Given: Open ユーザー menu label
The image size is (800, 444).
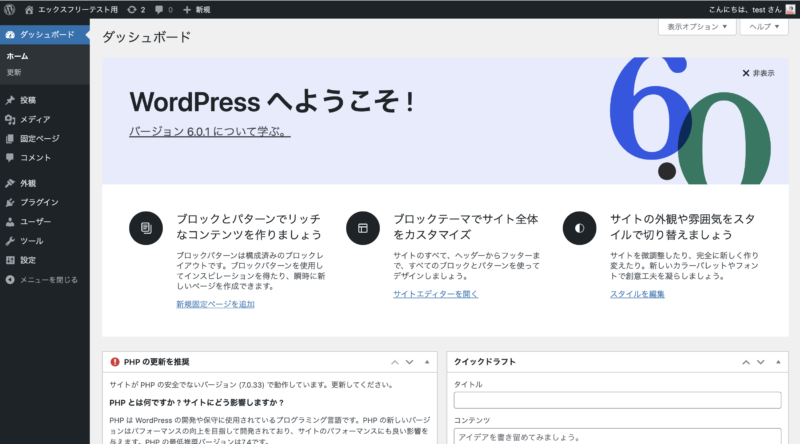Looking at the screenshot, I should (x=36, y=222).
